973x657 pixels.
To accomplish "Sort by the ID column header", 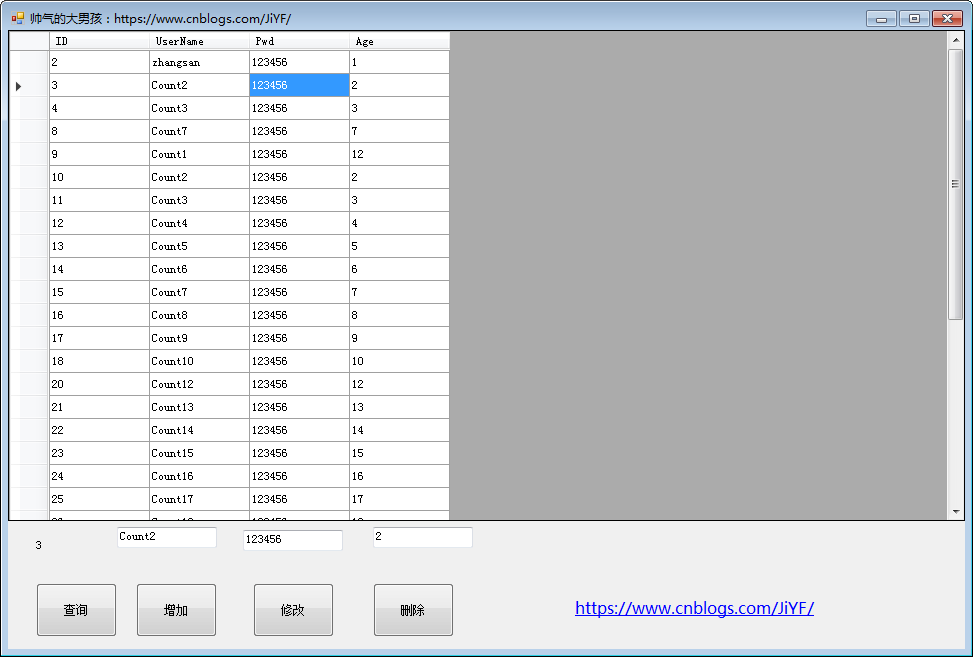I will click(x=99, y=42).
